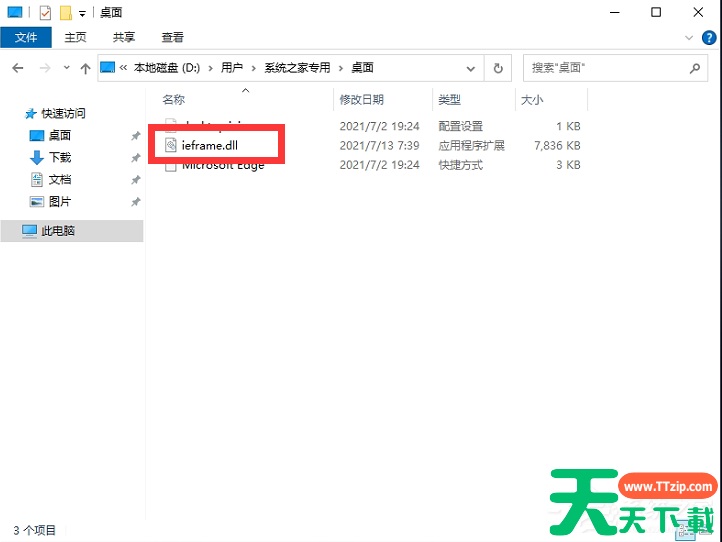The height and width of the screenshot is (542, 722).
Task: Switch to the 查看 ribbon tab
Action: point(172,37)
